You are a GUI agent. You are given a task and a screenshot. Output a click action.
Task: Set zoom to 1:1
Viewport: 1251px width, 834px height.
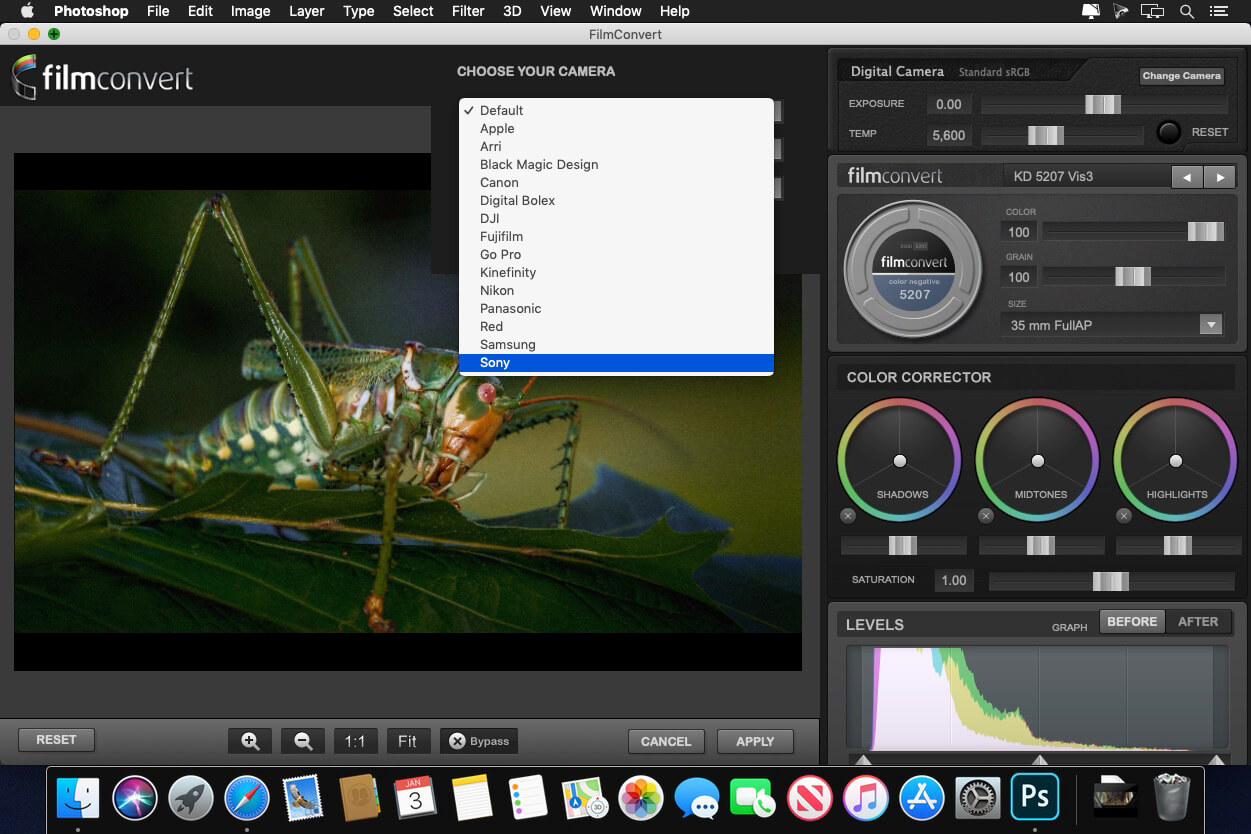[355, 741]
